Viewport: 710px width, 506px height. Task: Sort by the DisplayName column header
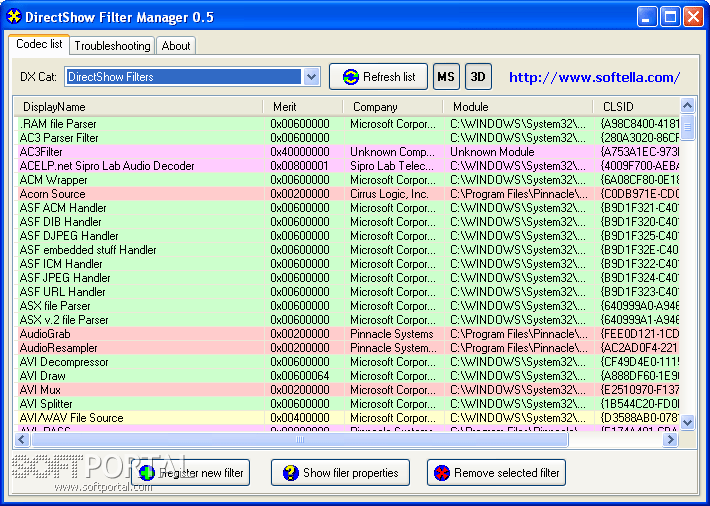tap(139, 107)
